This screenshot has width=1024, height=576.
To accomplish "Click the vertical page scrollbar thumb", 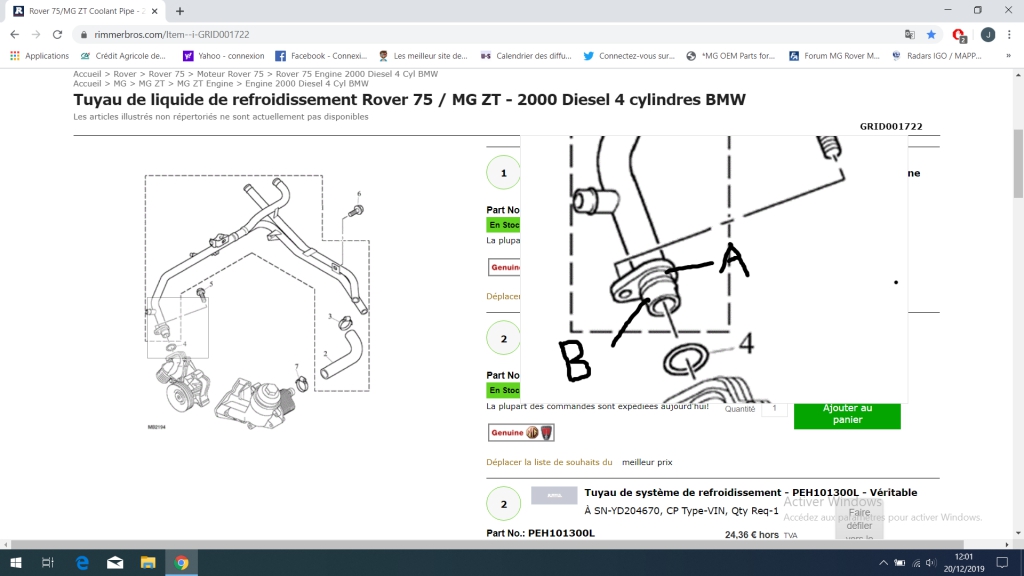I will coord(1018,163).
